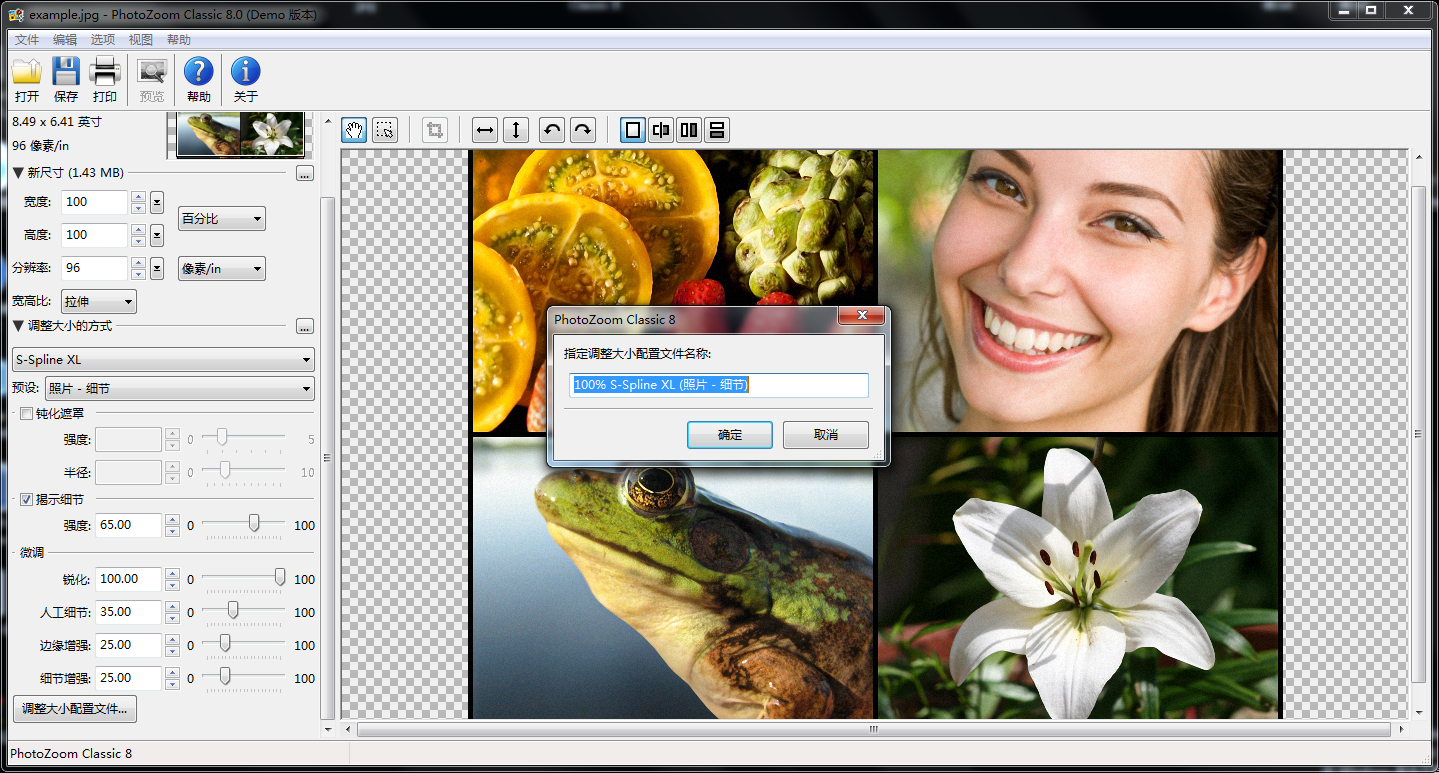Open the 预设 照片 - 细节 dropdown

pyautogui.click(x=180, y=389)
